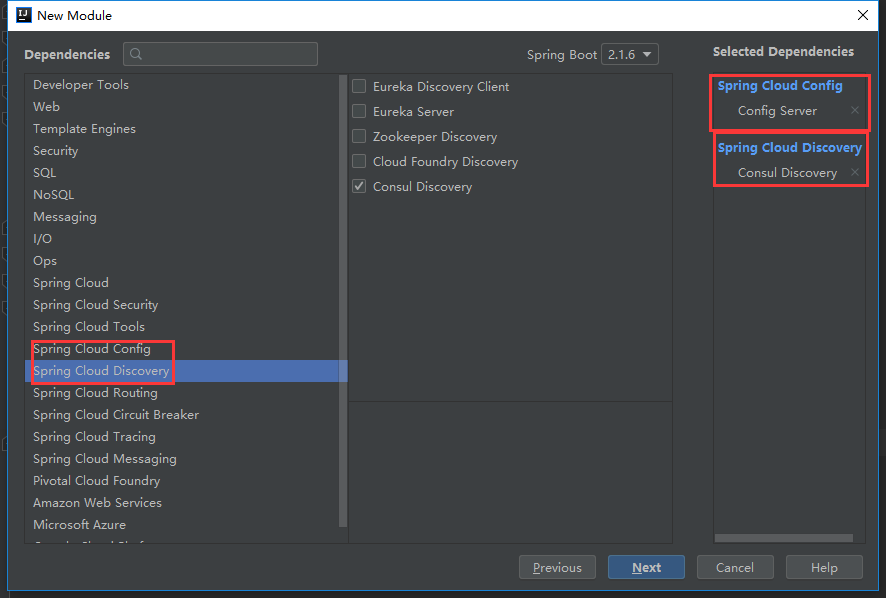Select Developer Tools category
Screen dimensions: 886x598
tap(181, 85)
